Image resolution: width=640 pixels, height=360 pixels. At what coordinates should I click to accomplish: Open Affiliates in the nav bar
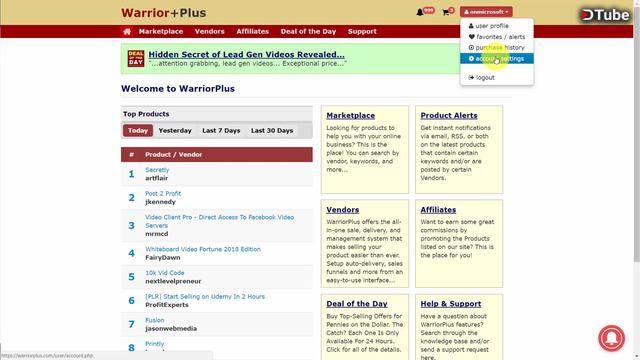tap(253, 31)
